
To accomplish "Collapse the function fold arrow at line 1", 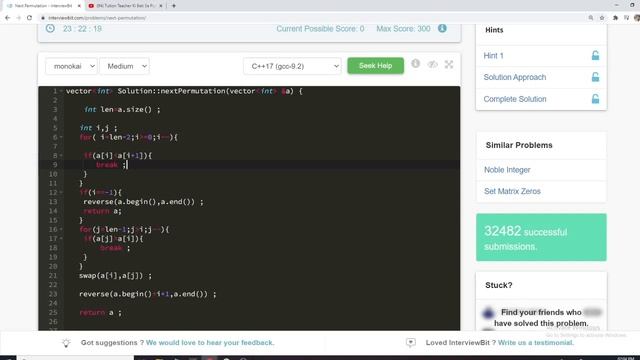I will pos(61,91).
